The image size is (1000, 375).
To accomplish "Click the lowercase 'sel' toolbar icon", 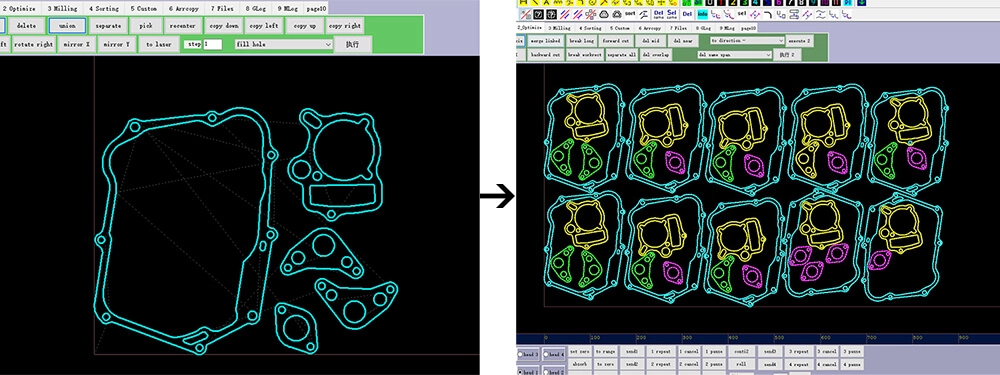I will coord(742,13).
